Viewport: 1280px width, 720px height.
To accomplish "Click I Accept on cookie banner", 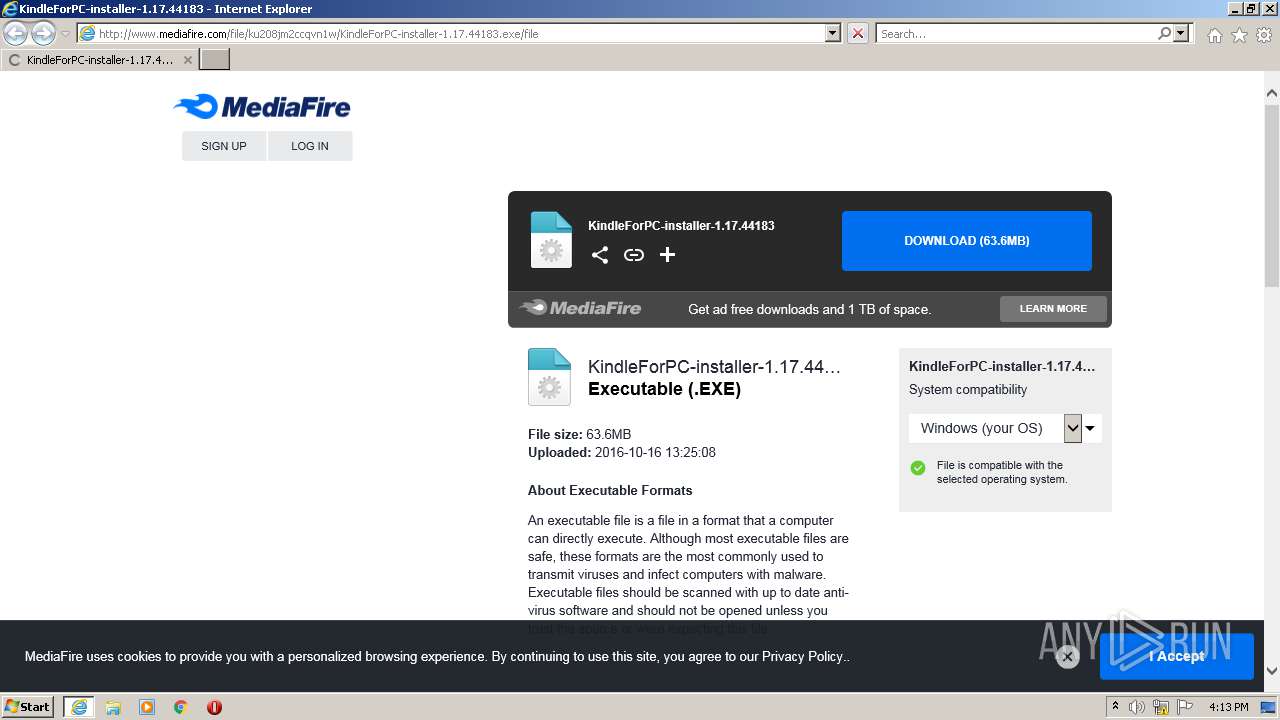I will pyautogui.click(x=1177, y=656).
